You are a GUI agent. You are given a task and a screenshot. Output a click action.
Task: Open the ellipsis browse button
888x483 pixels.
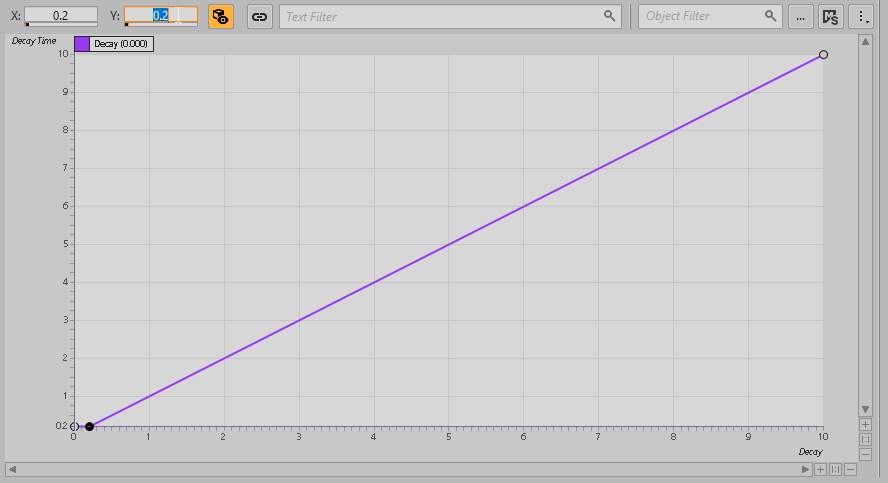[800, 16]
